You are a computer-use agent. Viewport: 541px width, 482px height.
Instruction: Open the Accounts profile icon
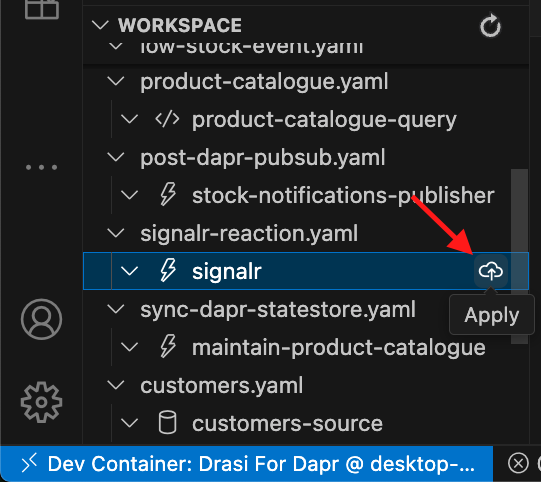click(x=41, y=319)
